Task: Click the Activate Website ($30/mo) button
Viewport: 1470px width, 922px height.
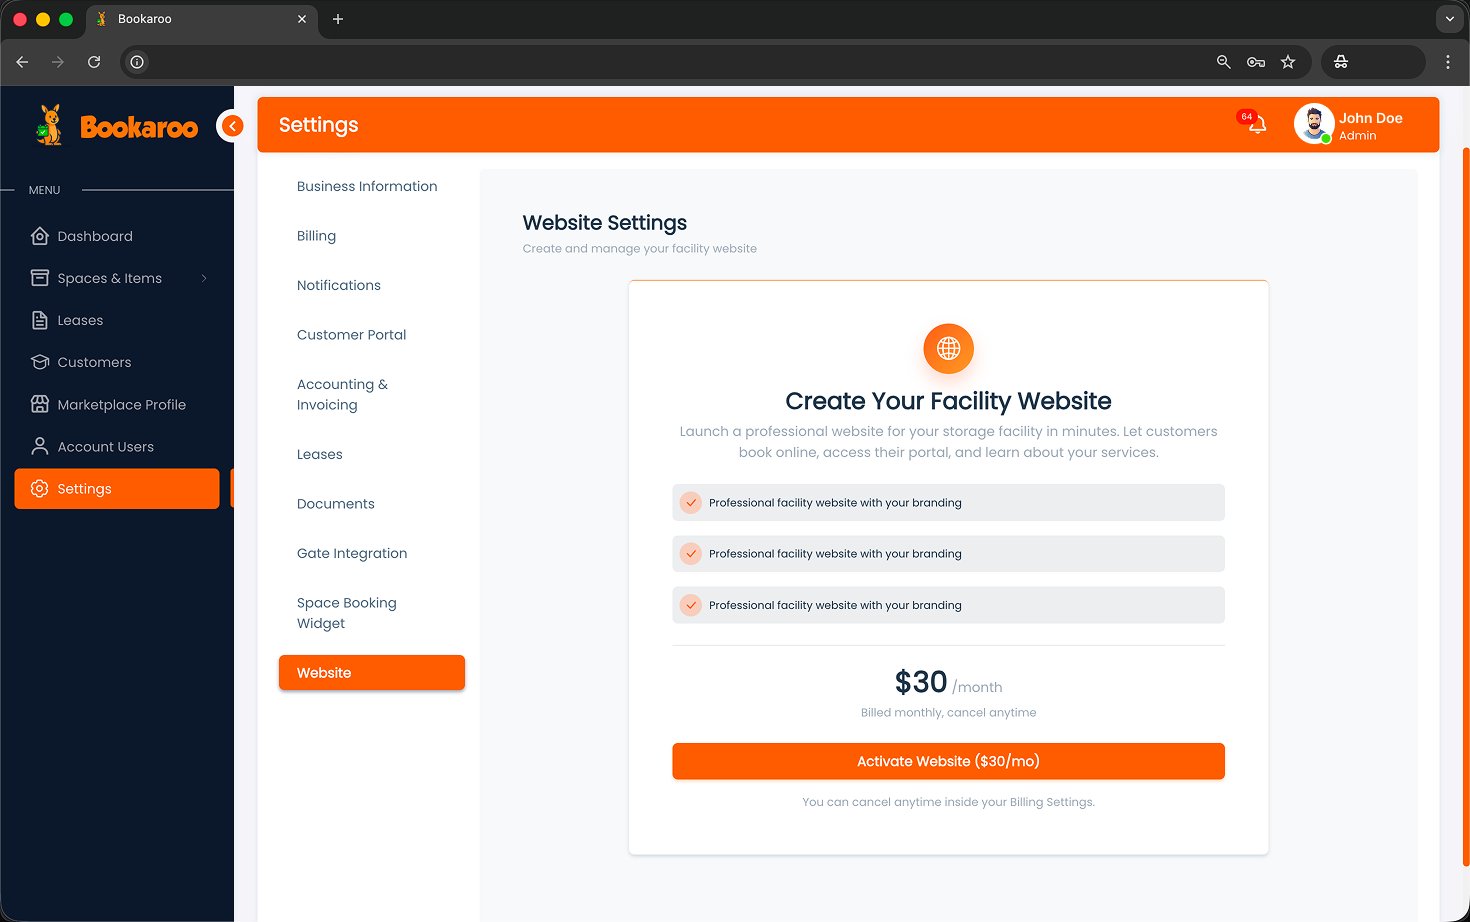Action: [948, 761]
